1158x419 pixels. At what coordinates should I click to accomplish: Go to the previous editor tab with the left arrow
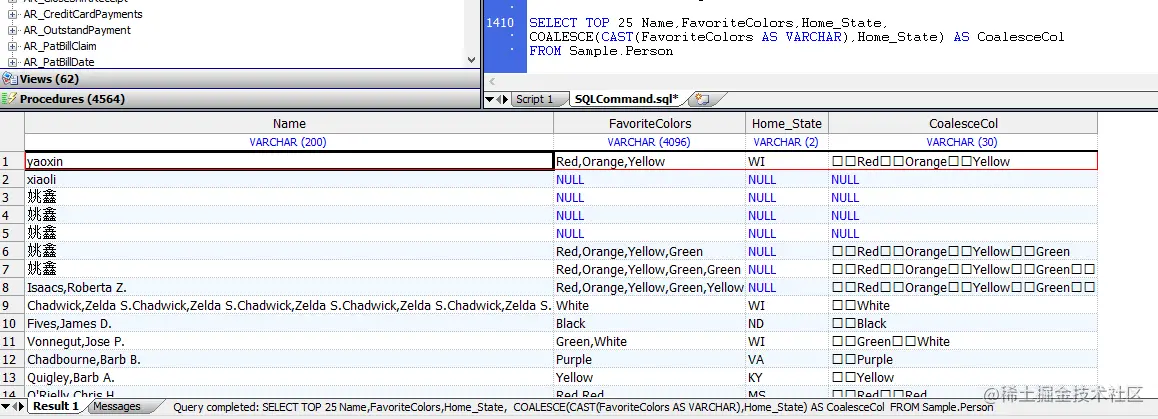[498, 100]
